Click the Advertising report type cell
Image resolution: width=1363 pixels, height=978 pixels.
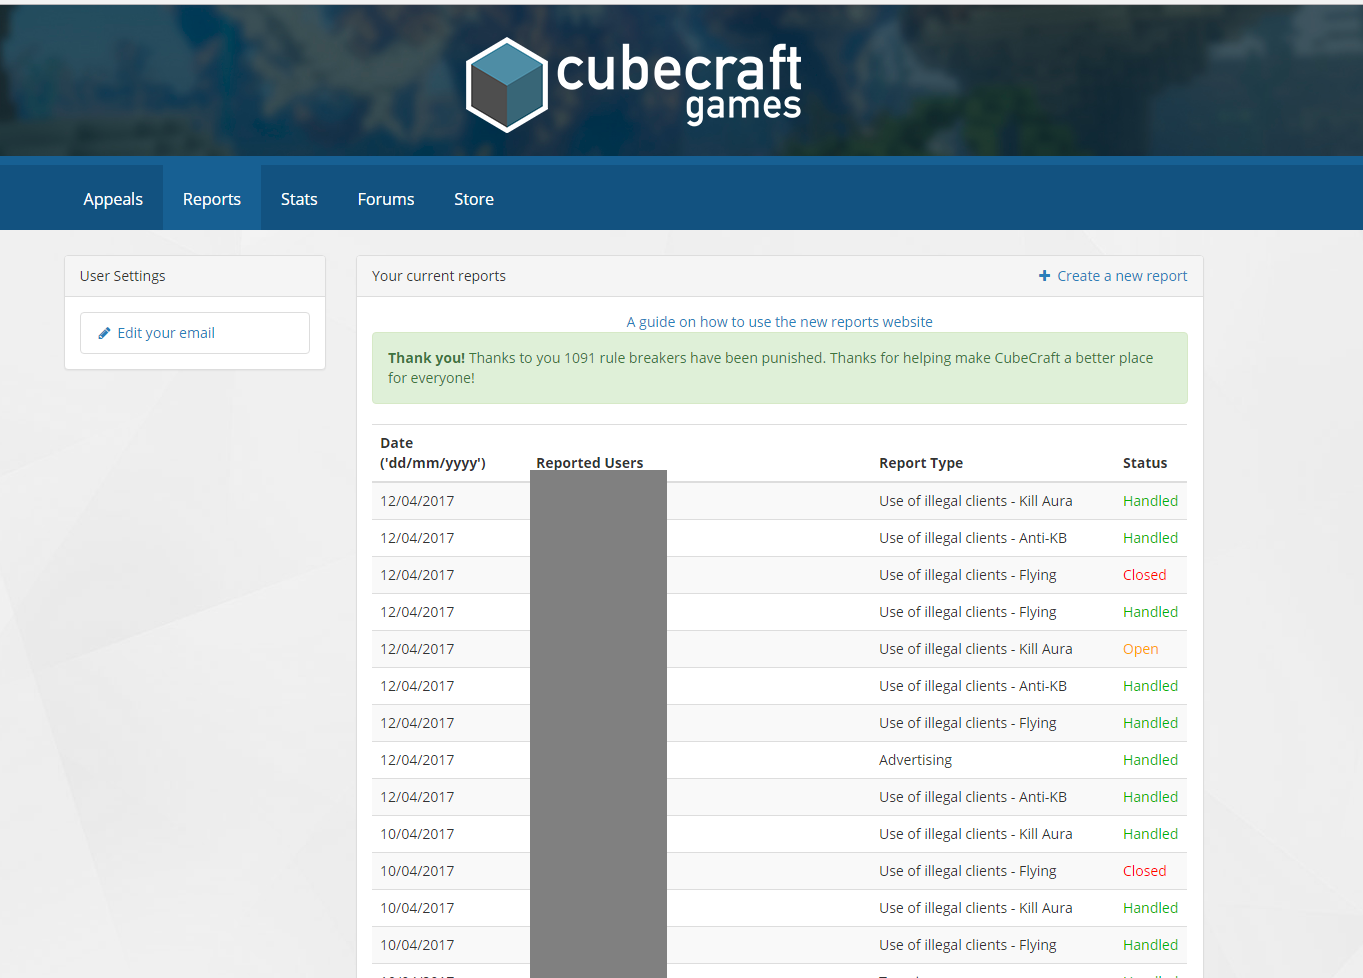[x=915, y=760]
